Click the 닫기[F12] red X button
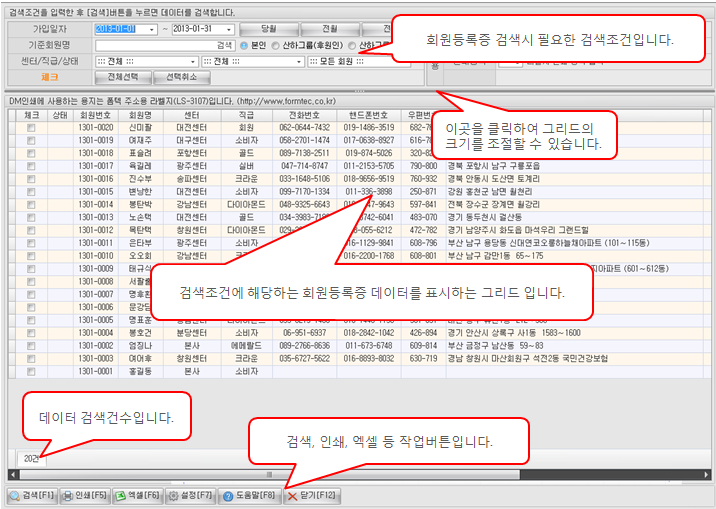This screenshot has width=716, height=509. coord(312,495)
